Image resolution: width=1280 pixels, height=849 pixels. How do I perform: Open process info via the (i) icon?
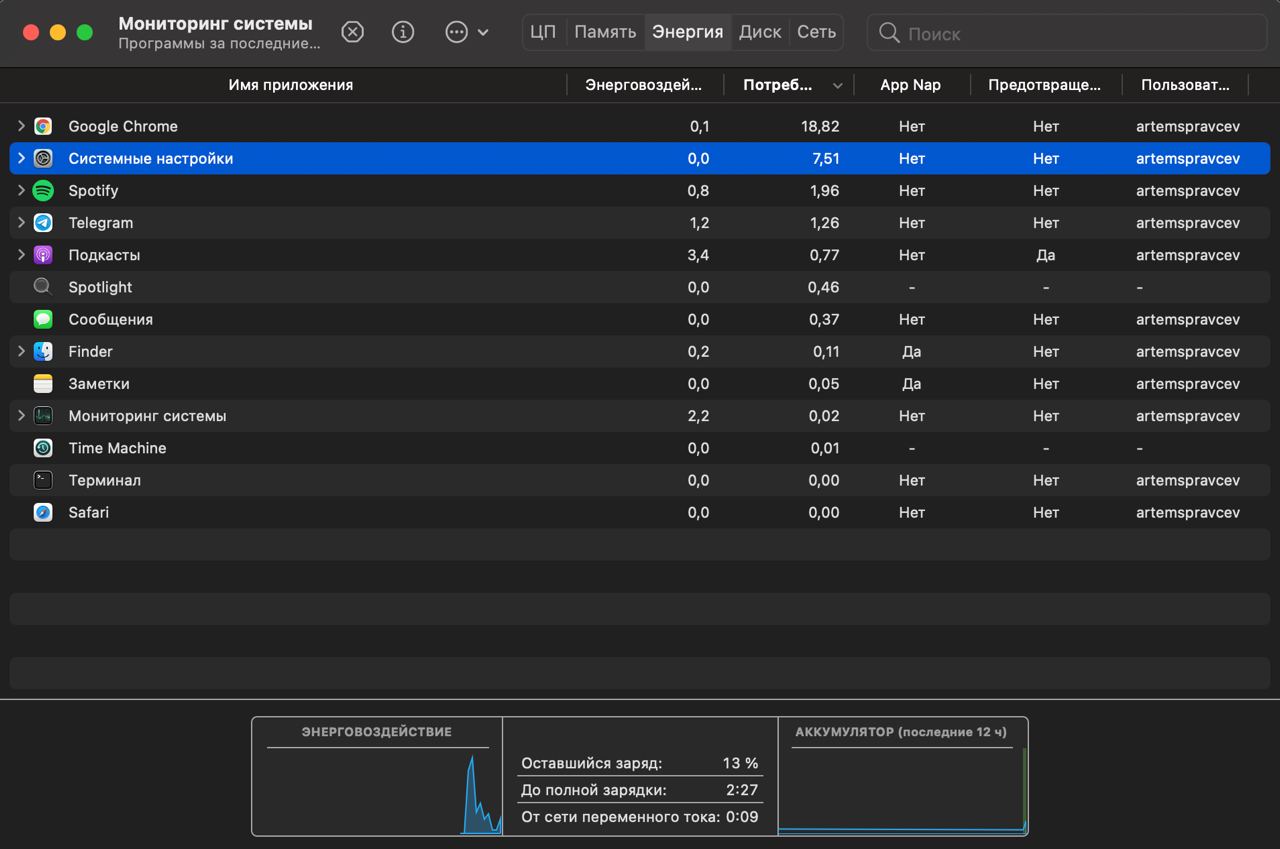[x=403, y=32]
